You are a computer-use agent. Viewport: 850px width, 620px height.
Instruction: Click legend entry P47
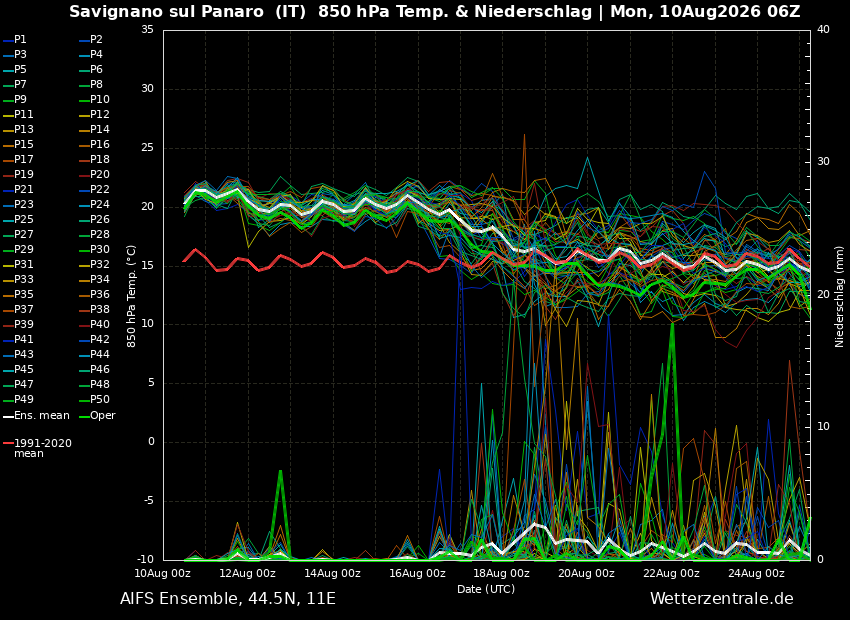coord(18,384)
